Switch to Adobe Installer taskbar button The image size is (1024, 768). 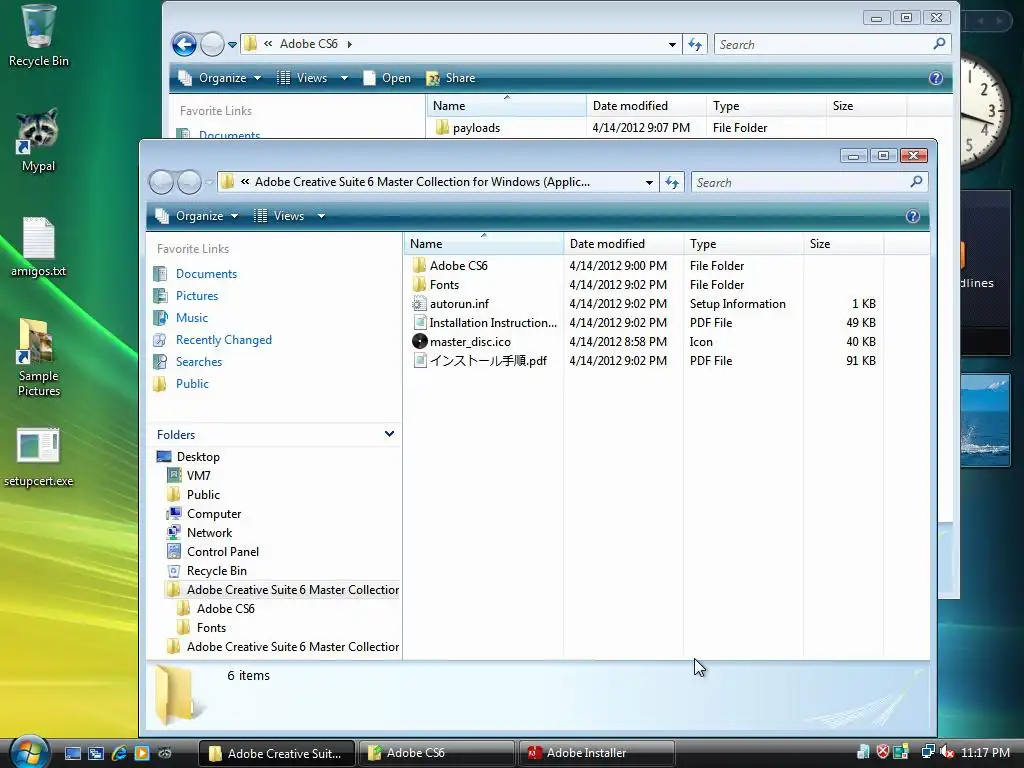[596, 753]
